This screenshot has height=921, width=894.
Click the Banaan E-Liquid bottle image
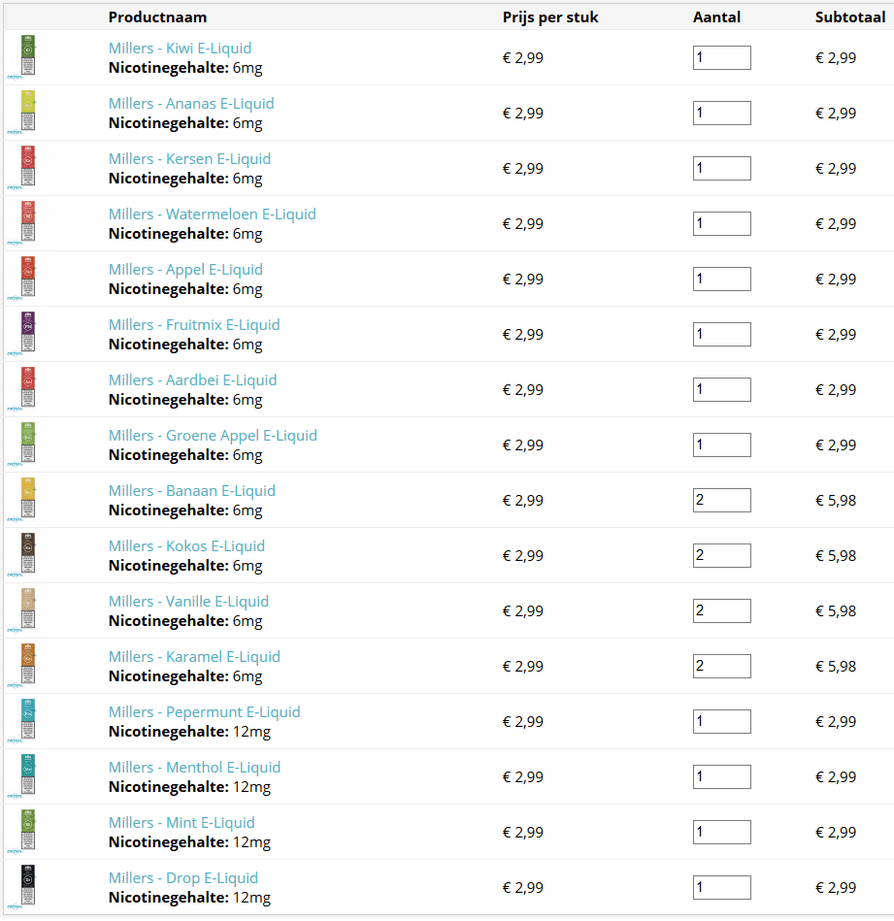27,497
